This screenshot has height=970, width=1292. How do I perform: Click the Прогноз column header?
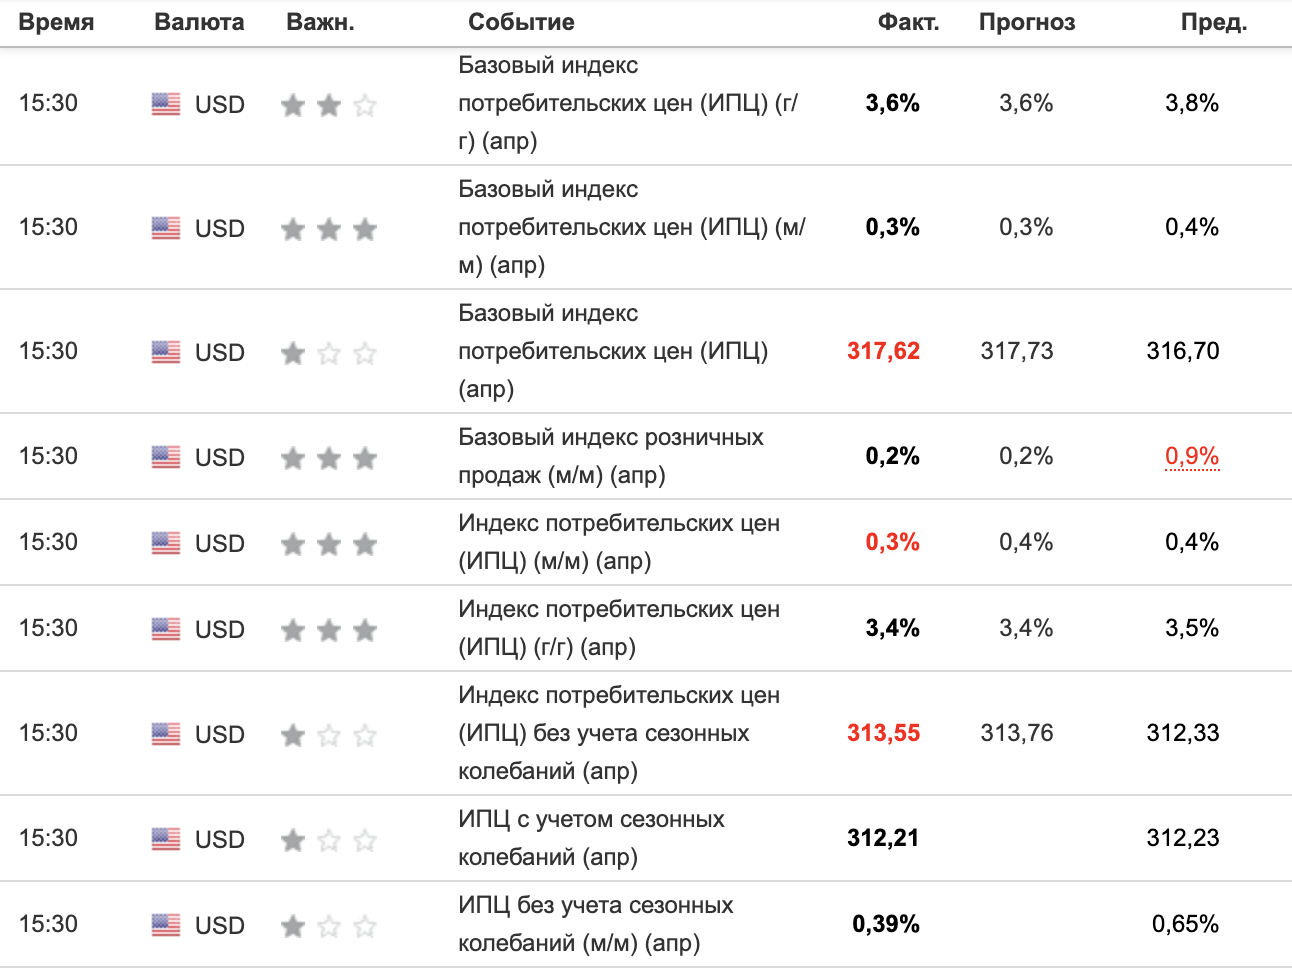1027,22
